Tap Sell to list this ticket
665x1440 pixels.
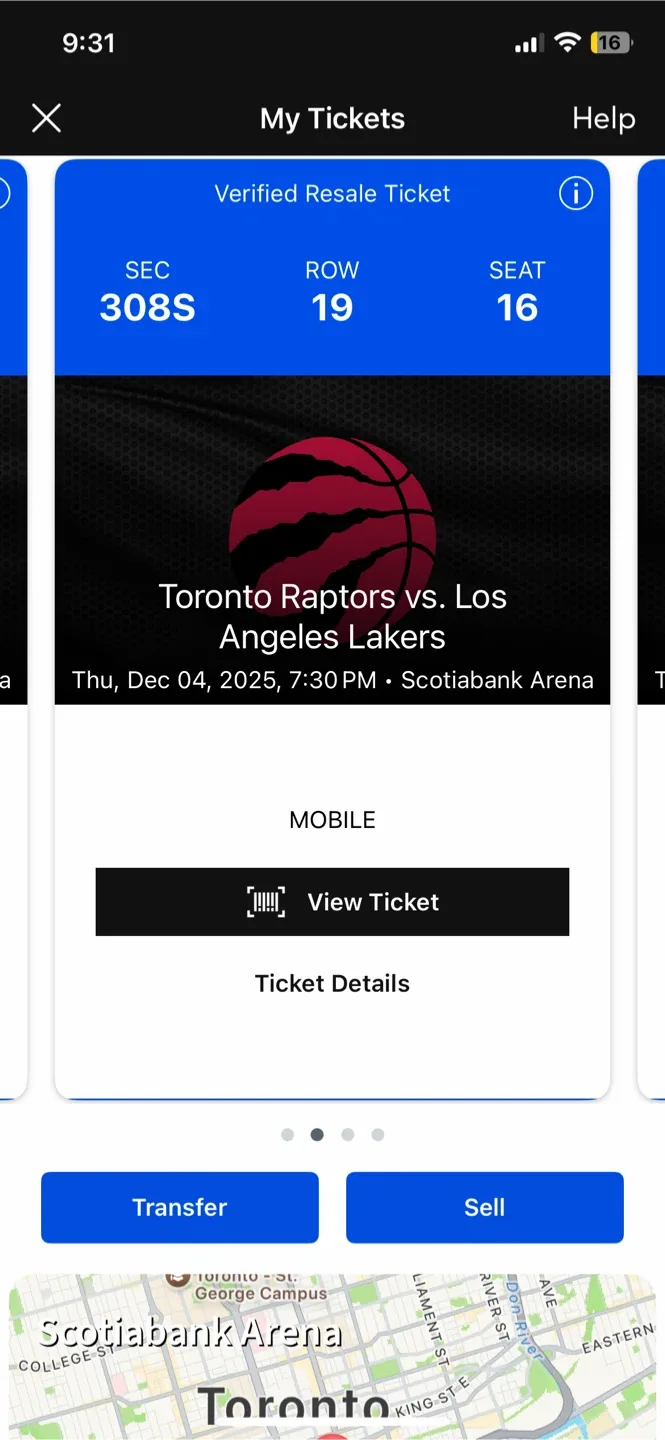click(484, 1207)
